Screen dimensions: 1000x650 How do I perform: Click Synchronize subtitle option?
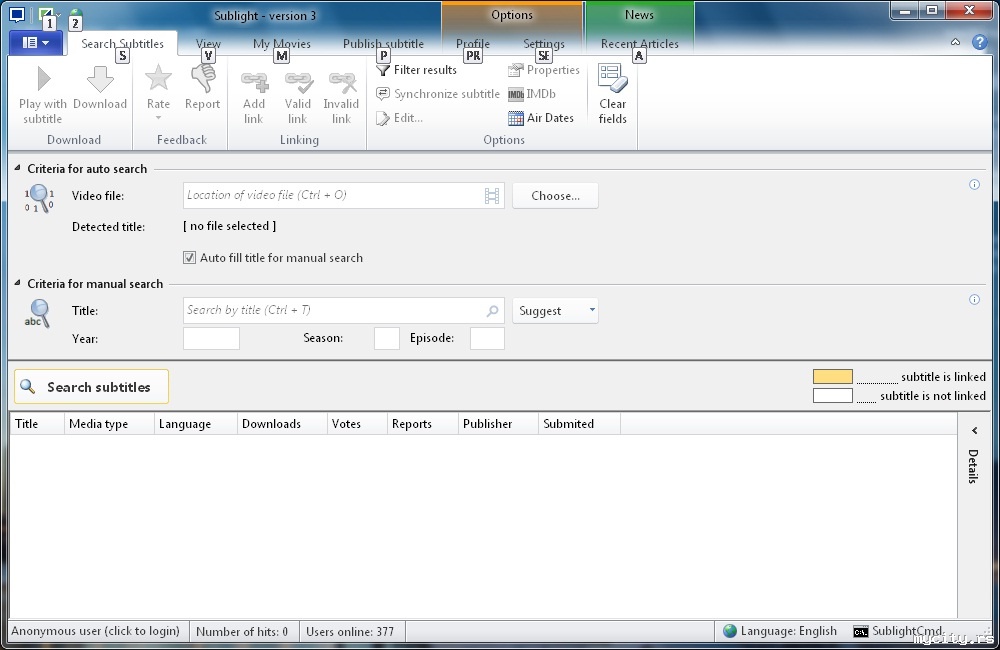pos(438,94)
